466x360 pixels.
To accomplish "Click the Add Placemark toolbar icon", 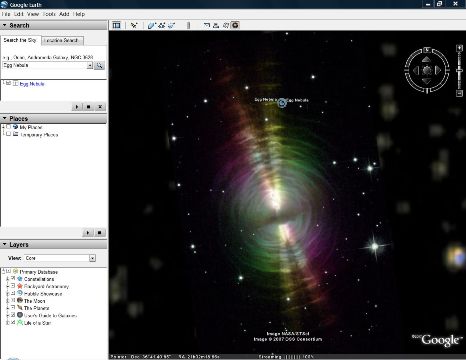I will click(x=134, y=25).
